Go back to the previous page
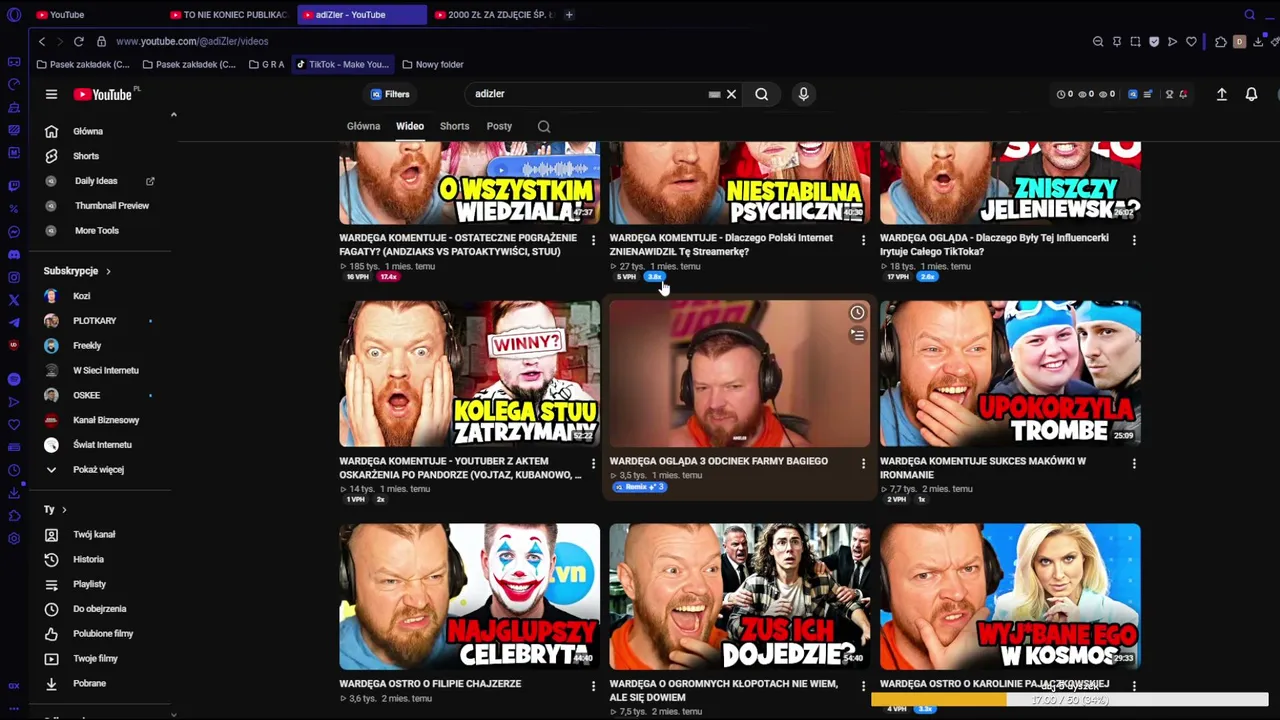 (41, 41)
